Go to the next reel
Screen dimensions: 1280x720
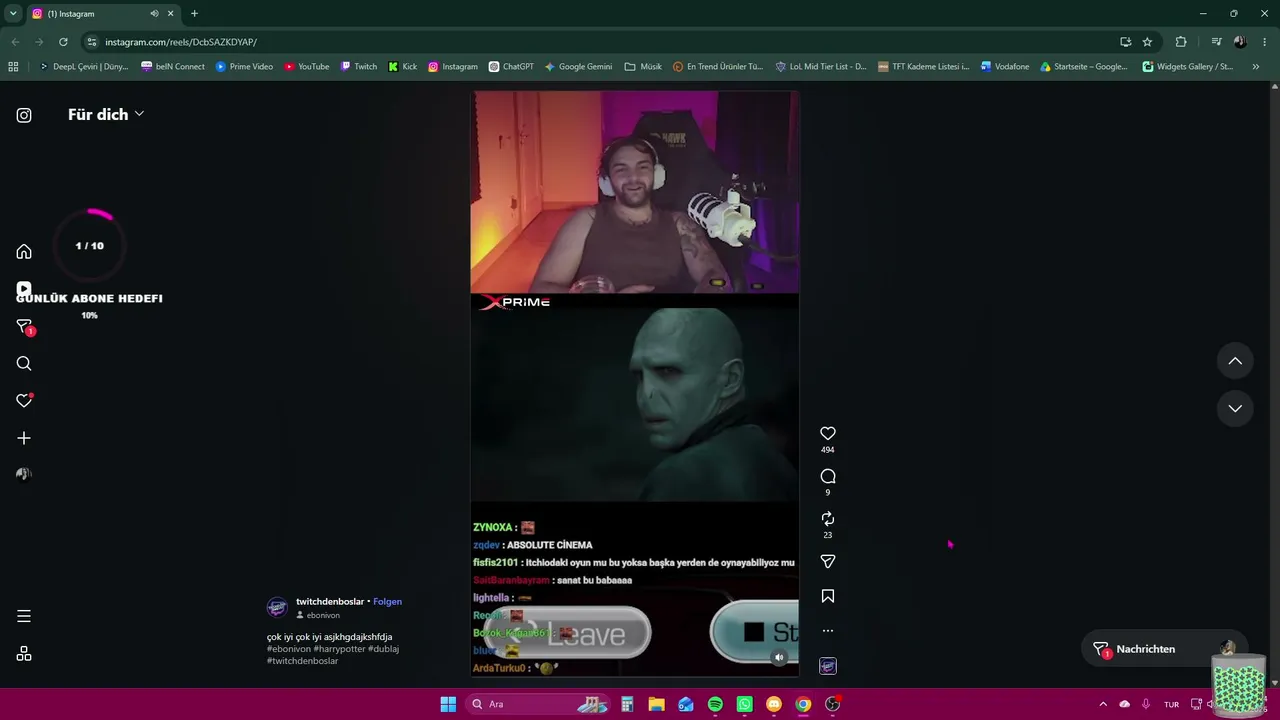1235,408
